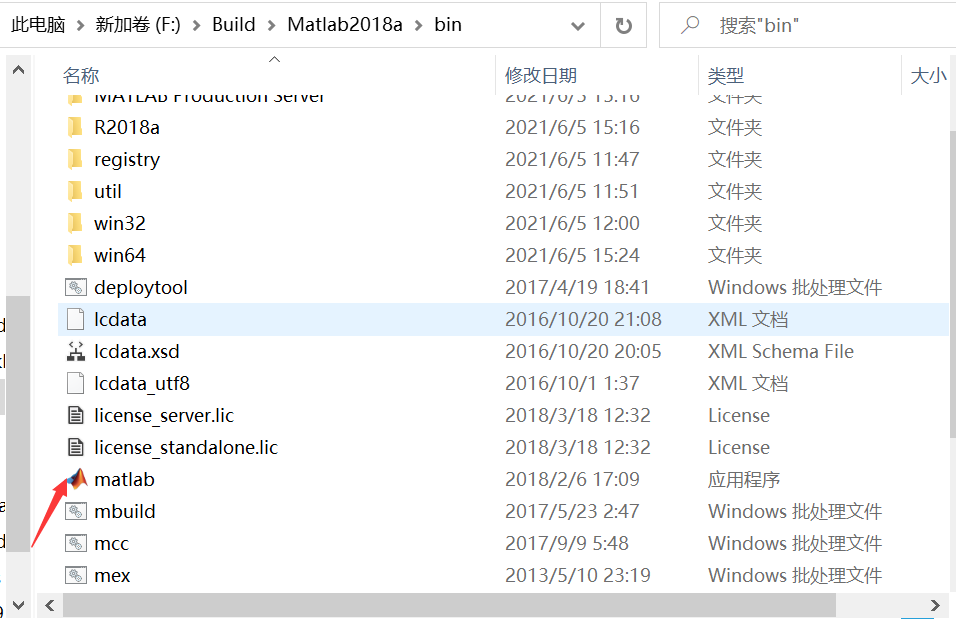Click the lcdata XML document icon
Viewport: 956px width, 619px height.
pos(76,320)
